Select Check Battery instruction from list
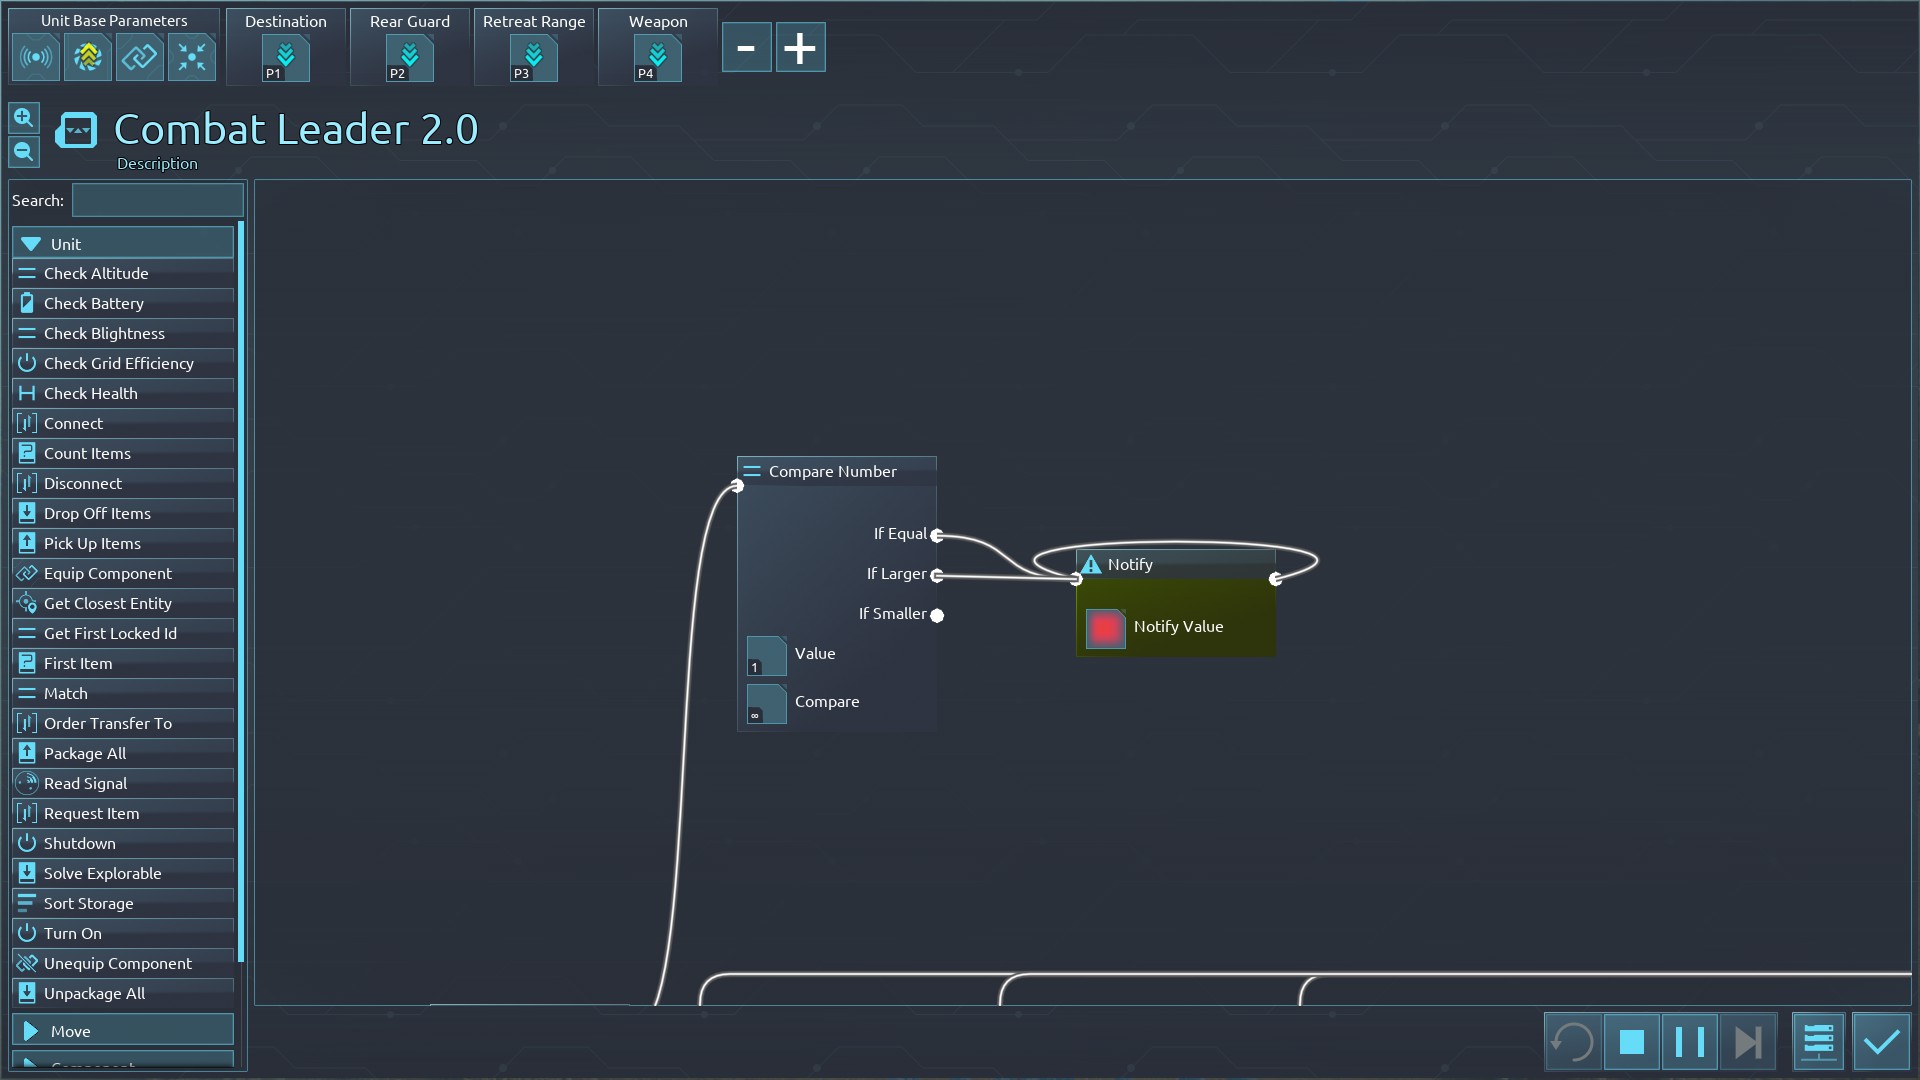1920x1080 pixels. click(94, 303)
